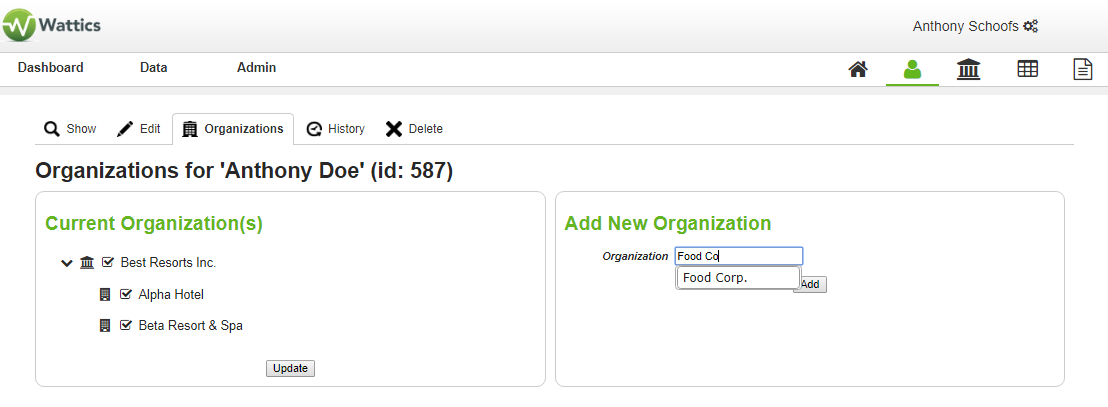The width and height of the screenshot is (1108, 407).
Task: Click the building icon beside Alpha Hotel
Action: [105, 294]
